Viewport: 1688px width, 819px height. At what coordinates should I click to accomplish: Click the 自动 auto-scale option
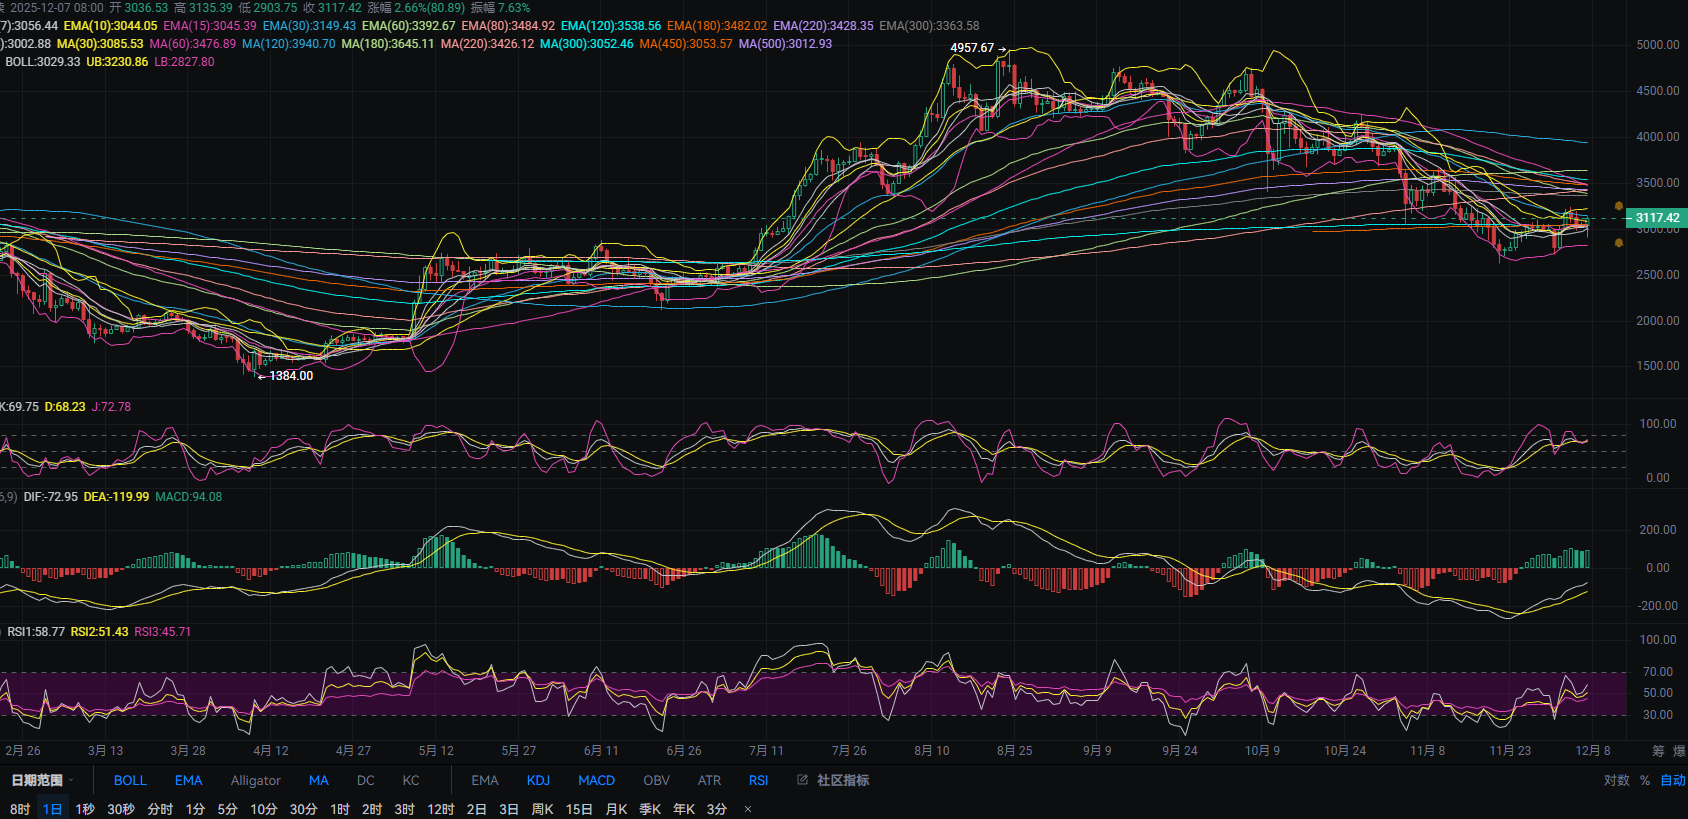tap(1672, 780)
